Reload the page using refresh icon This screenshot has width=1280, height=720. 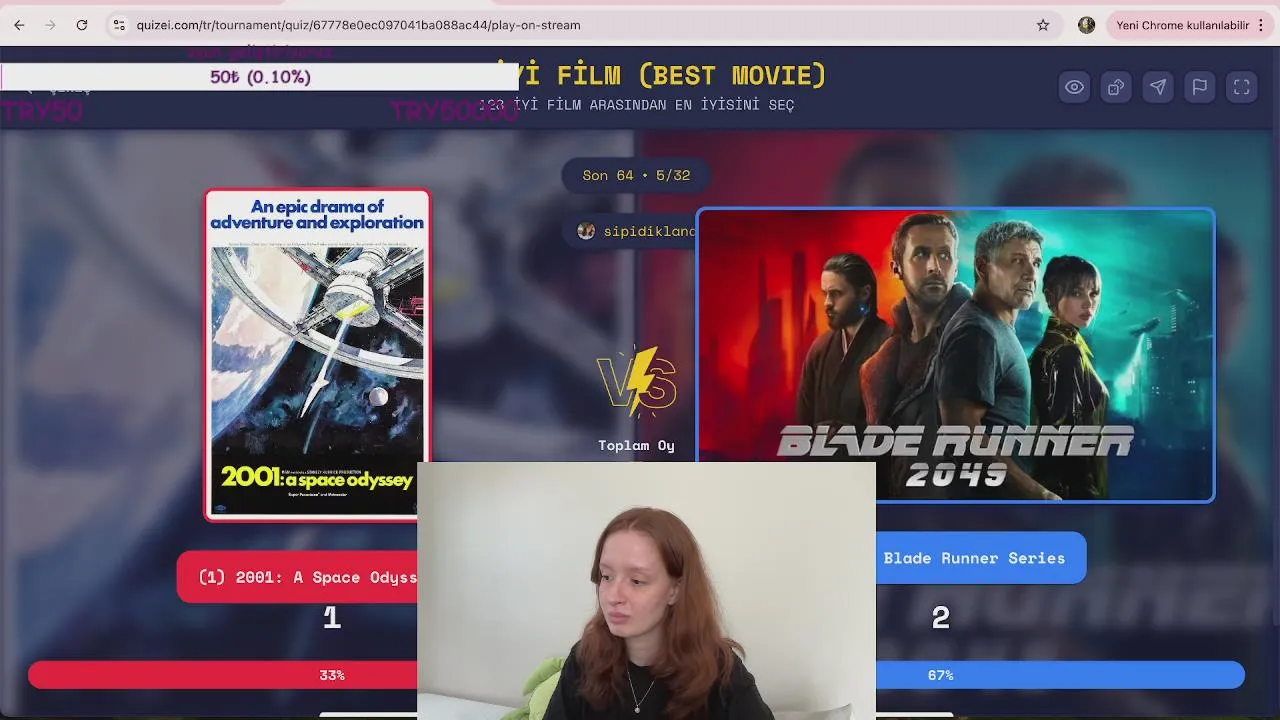82,25
